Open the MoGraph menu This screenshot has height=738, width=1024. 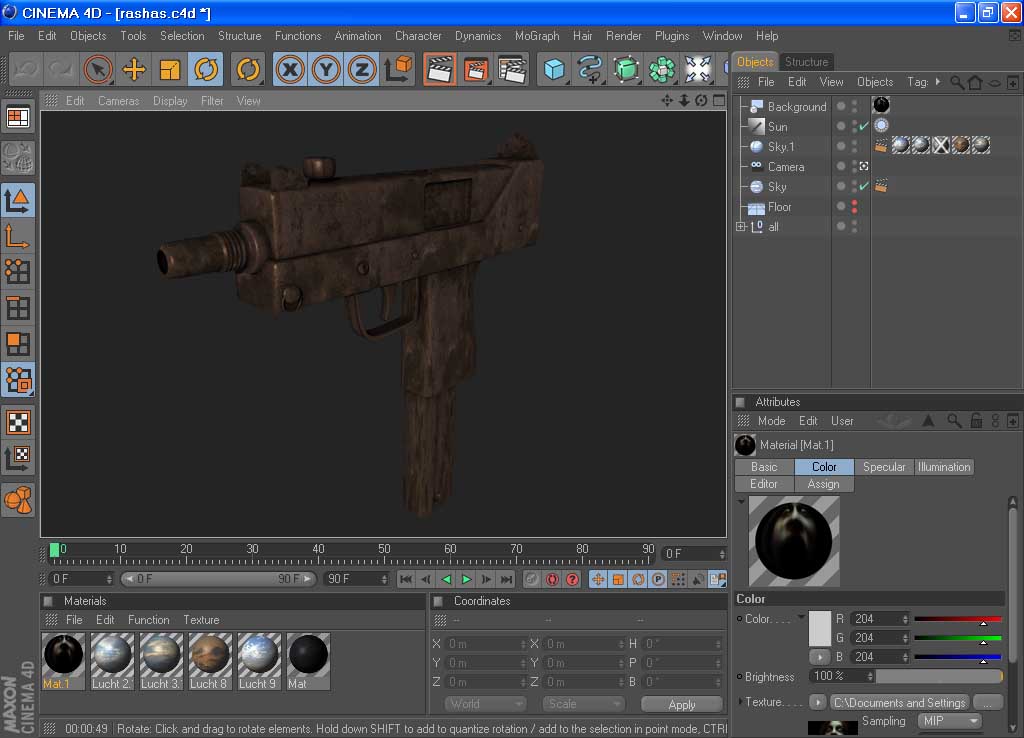[537, 36]
